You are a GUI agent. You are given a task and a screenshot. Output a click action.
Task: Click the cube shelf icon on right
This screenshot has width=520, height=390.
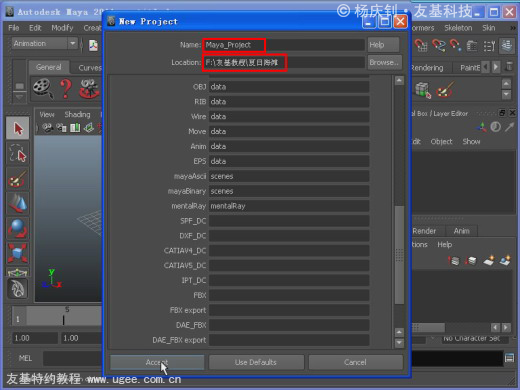pos(423,90)
